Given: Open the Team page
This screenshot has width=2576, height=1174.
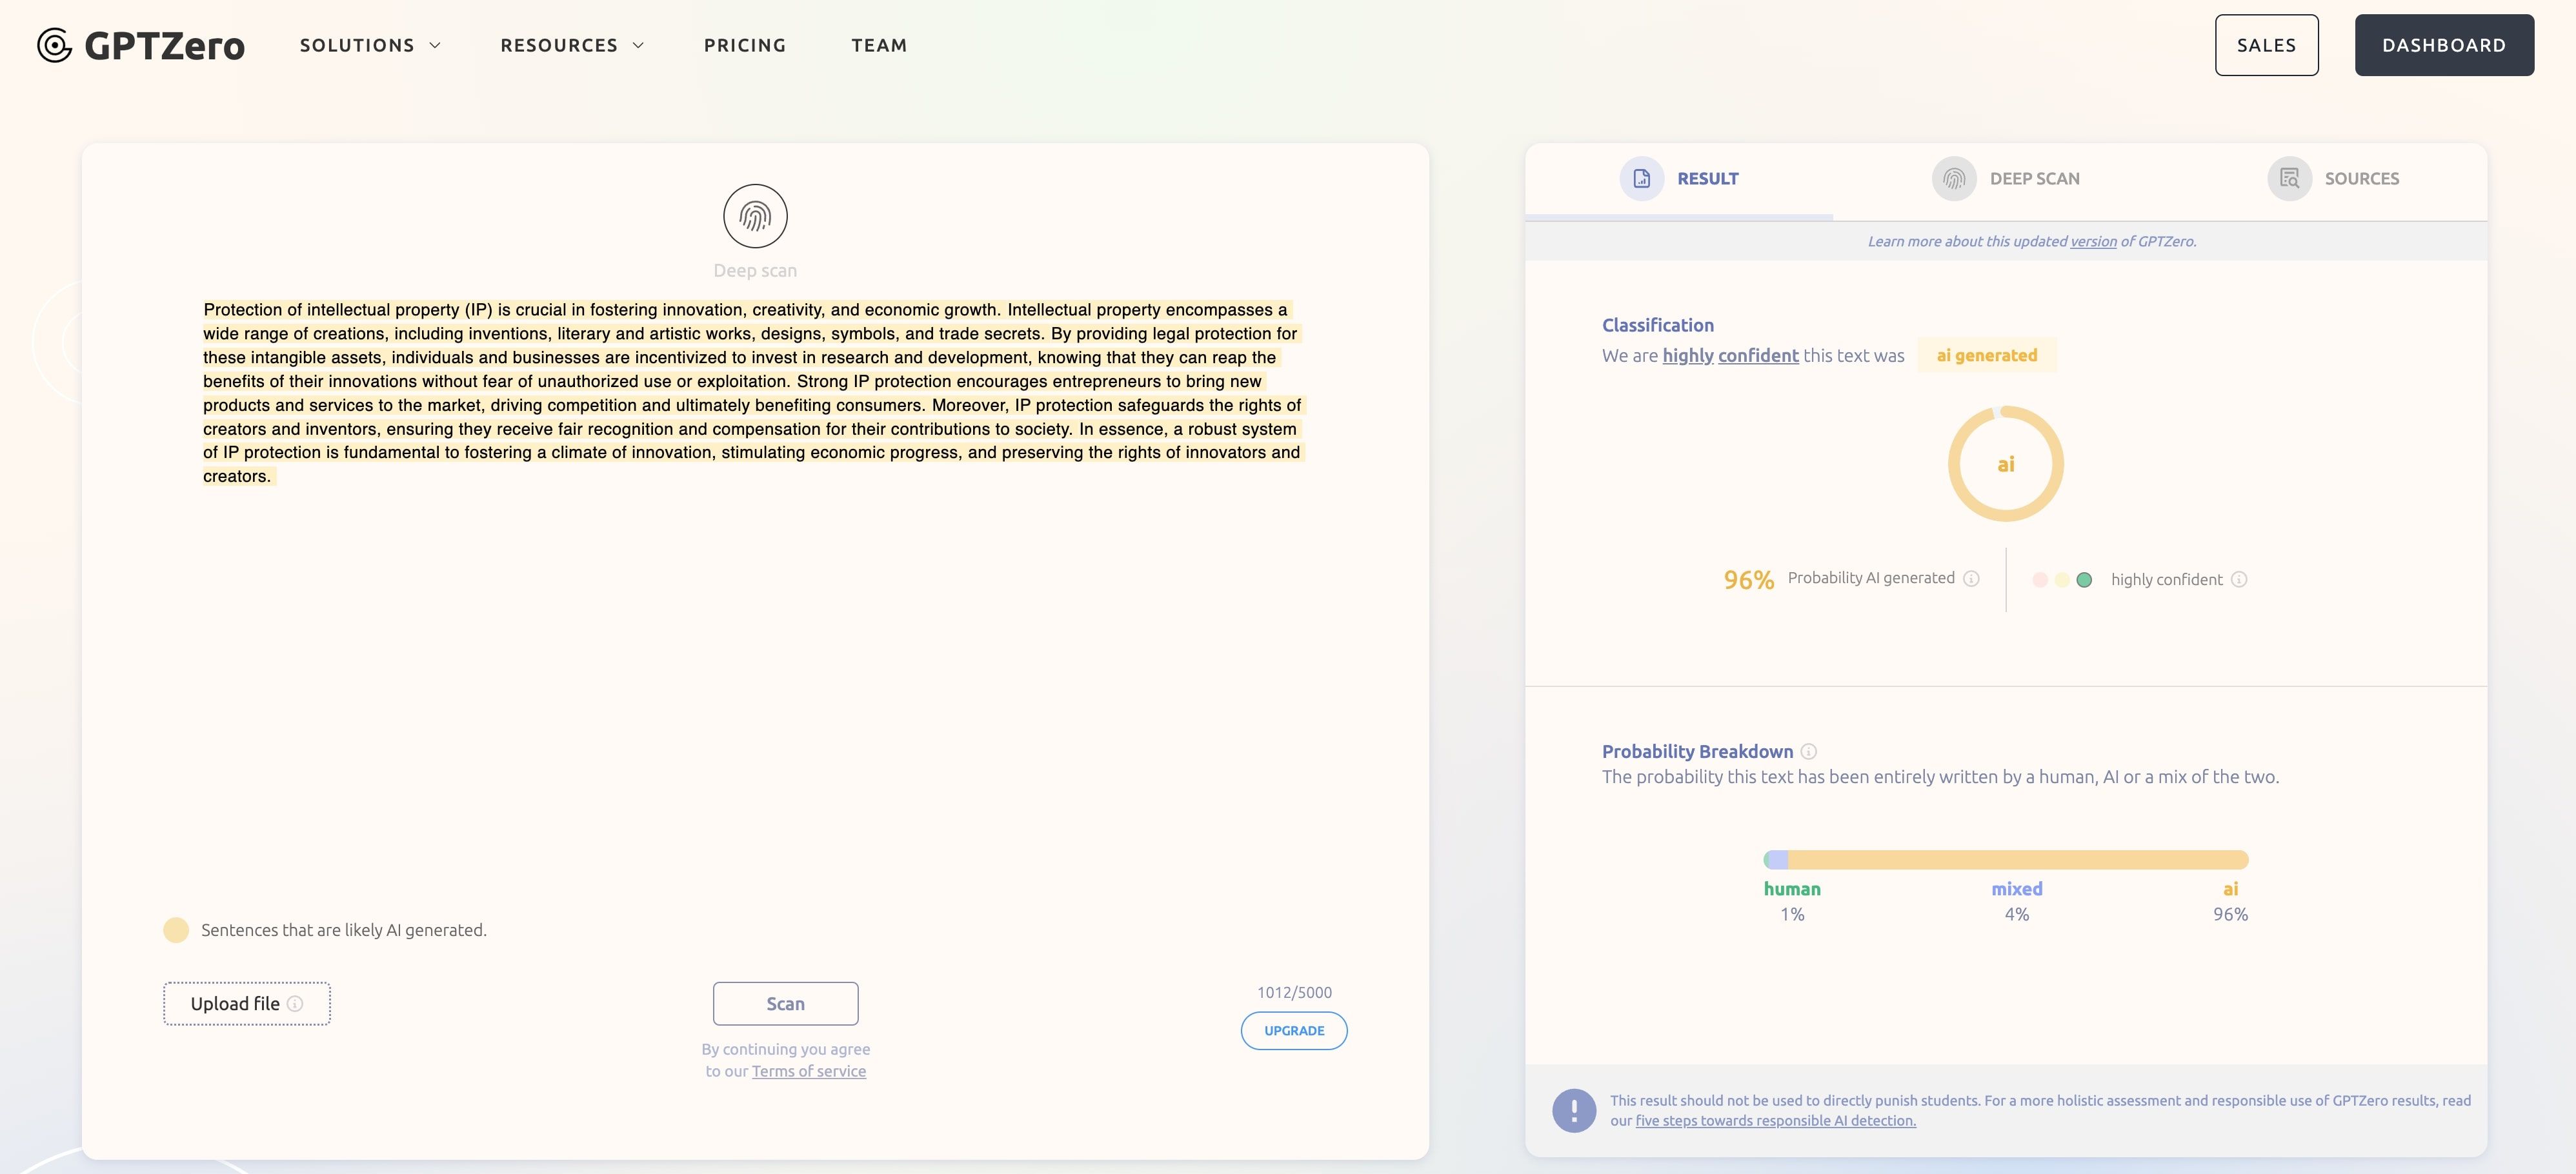Looking at the screenshot, I should tap(879, 45).
